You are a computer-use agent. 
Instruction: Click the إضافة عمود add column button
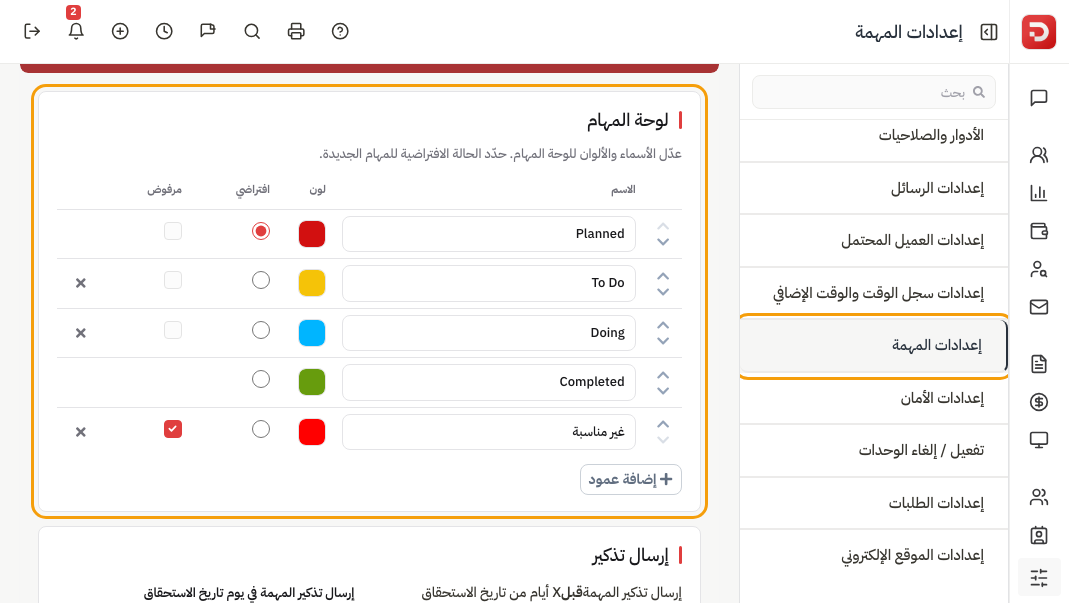(x=631, y=480)
